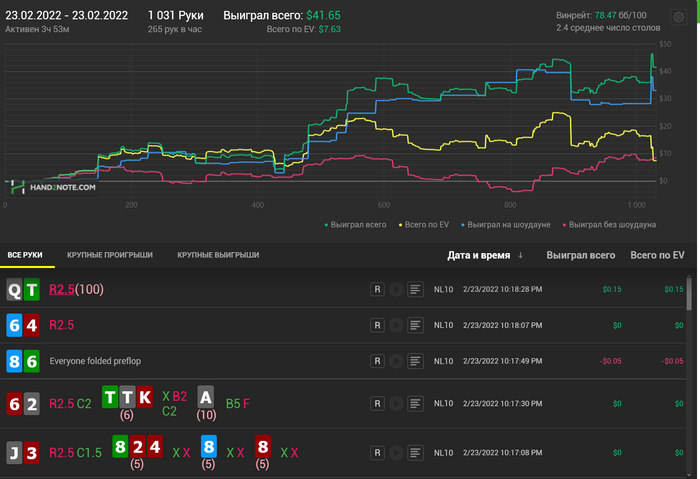Viewport: 700px width, 479px height.
Task: Open the graph settings gear icon
Action: pos(678,17)
